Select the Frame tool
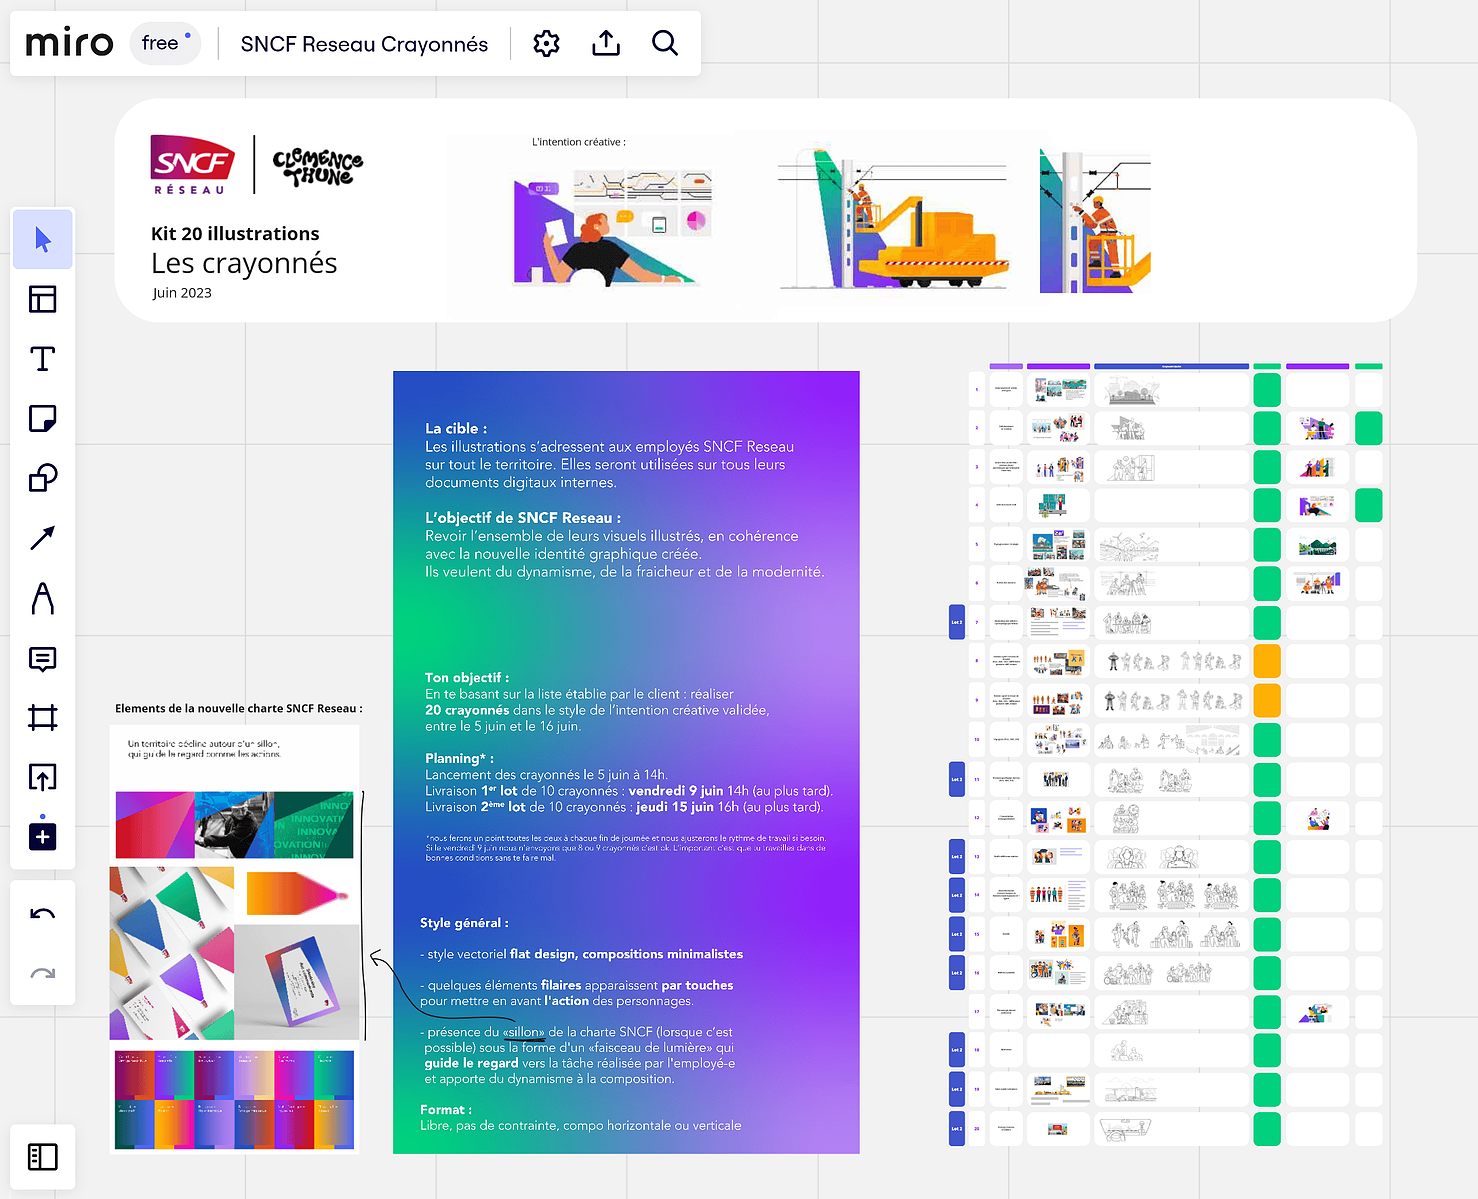This screenshot has height=1199, width=1478. pyautogui.click(x=42, y=717)
